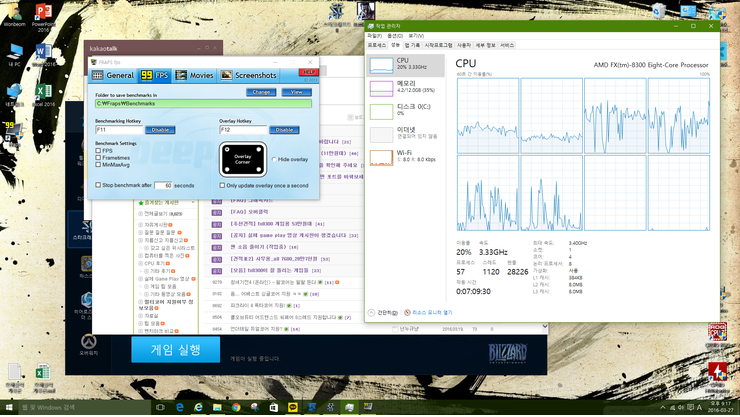740x417 pixels.
Task: Select the Hide overlay radio button
Action: coord(273,159)
